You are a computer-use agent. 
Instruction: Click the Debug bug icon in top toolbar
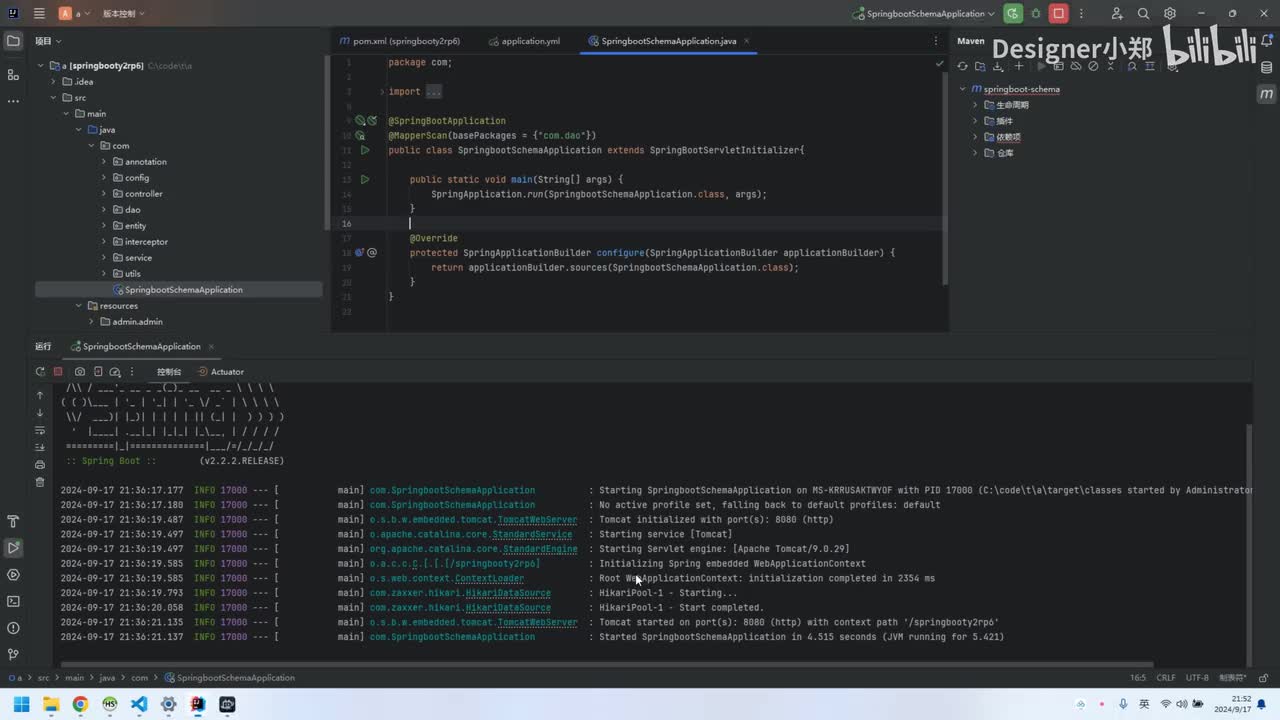tap(1036, 14)
